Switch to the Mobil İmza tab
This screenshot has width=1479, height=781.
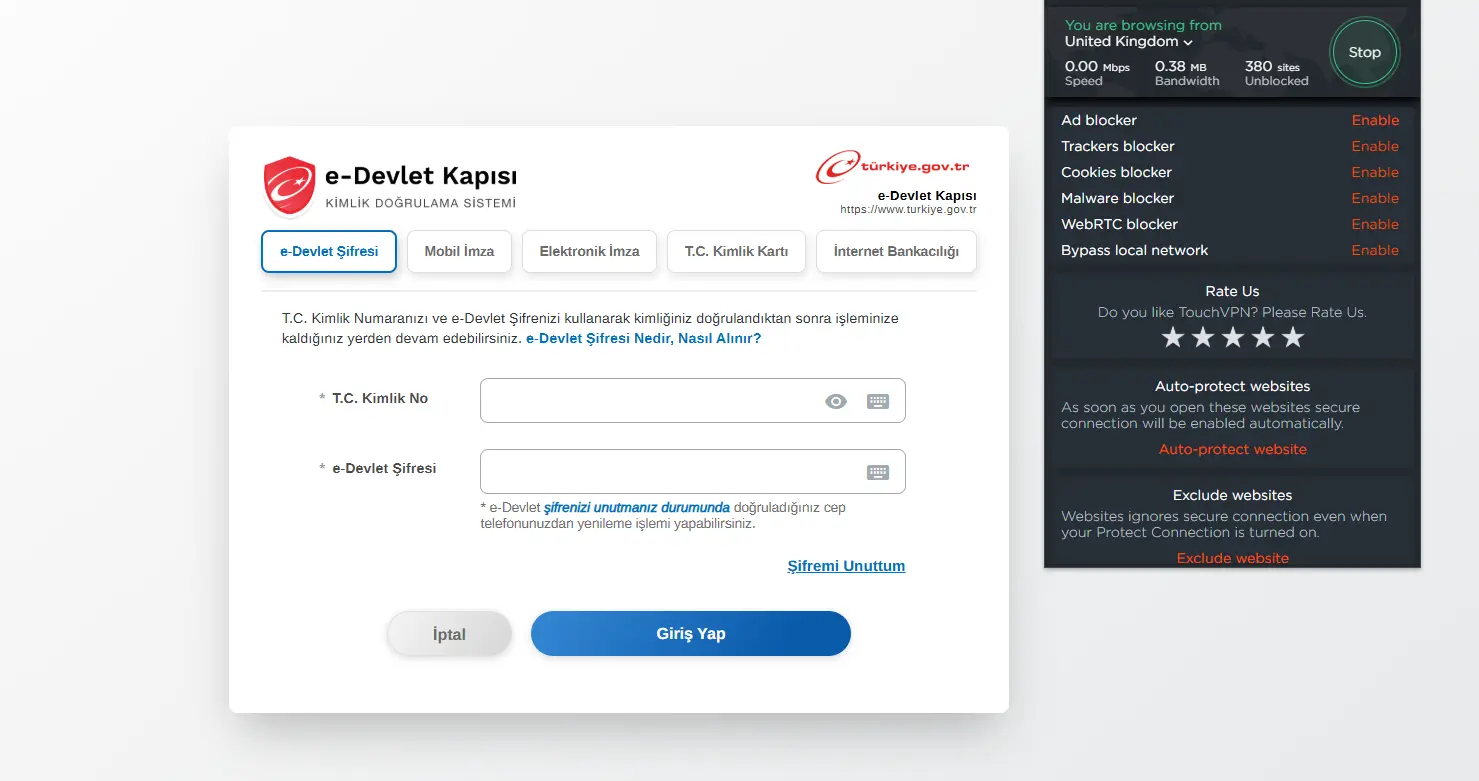tap(459, 251)
